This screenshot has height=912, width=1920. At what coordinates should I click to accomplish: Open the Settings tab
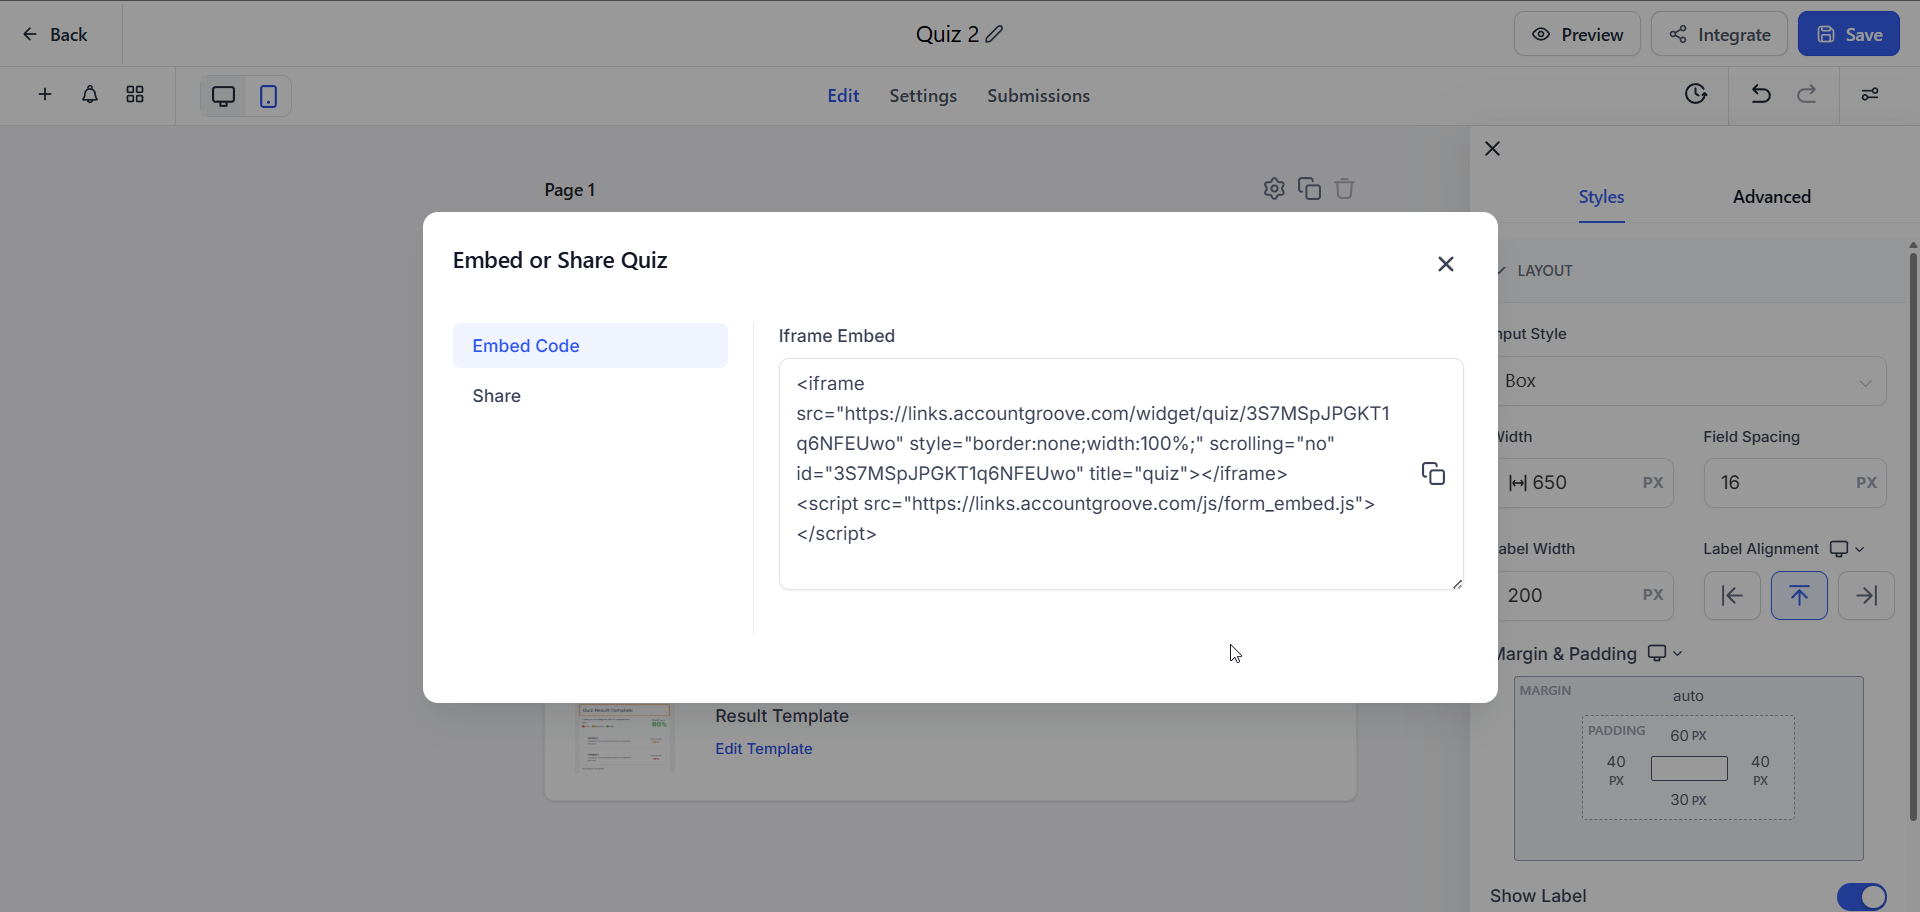[923, 96]
